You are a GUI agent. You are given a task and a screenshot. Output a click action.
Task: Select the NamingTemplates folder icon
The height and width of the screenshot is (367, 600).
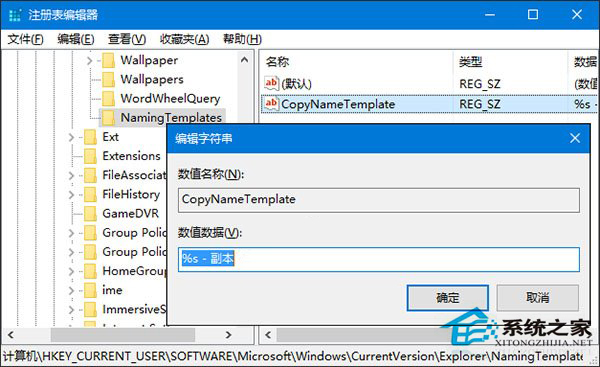click(109, 118)
